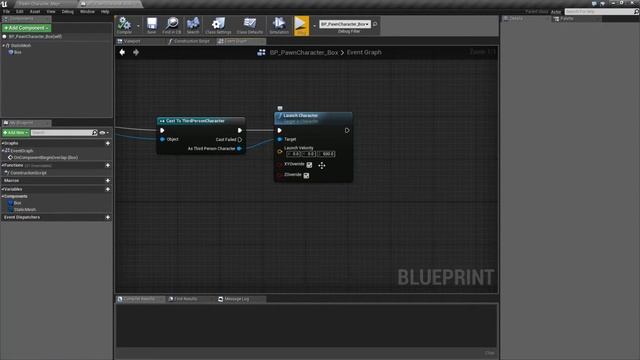This screenshot has width=640, height=360.
Task: Click the Launch Velocity vector pin
Action: point(280,151)
